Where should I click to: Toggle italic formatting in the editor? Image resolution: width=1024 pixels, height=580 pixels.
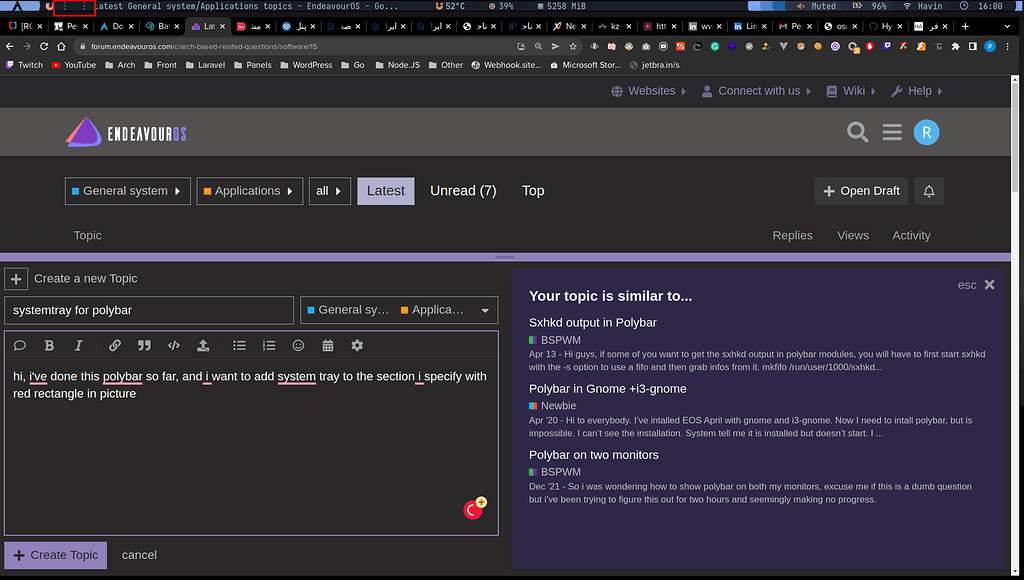point(77,345)
